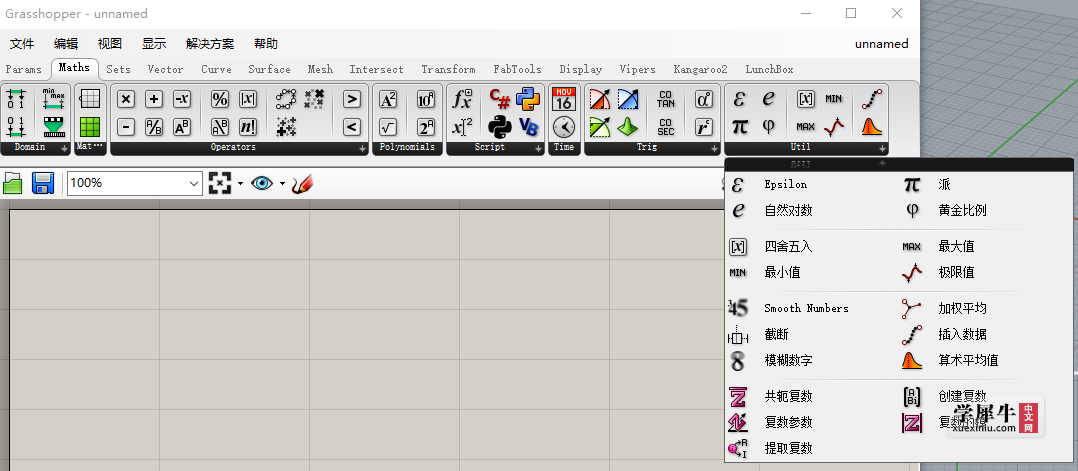This screenshot has width=1078, height=471.
Task: Select the red Sine trig icon
Action: (600, 99)
